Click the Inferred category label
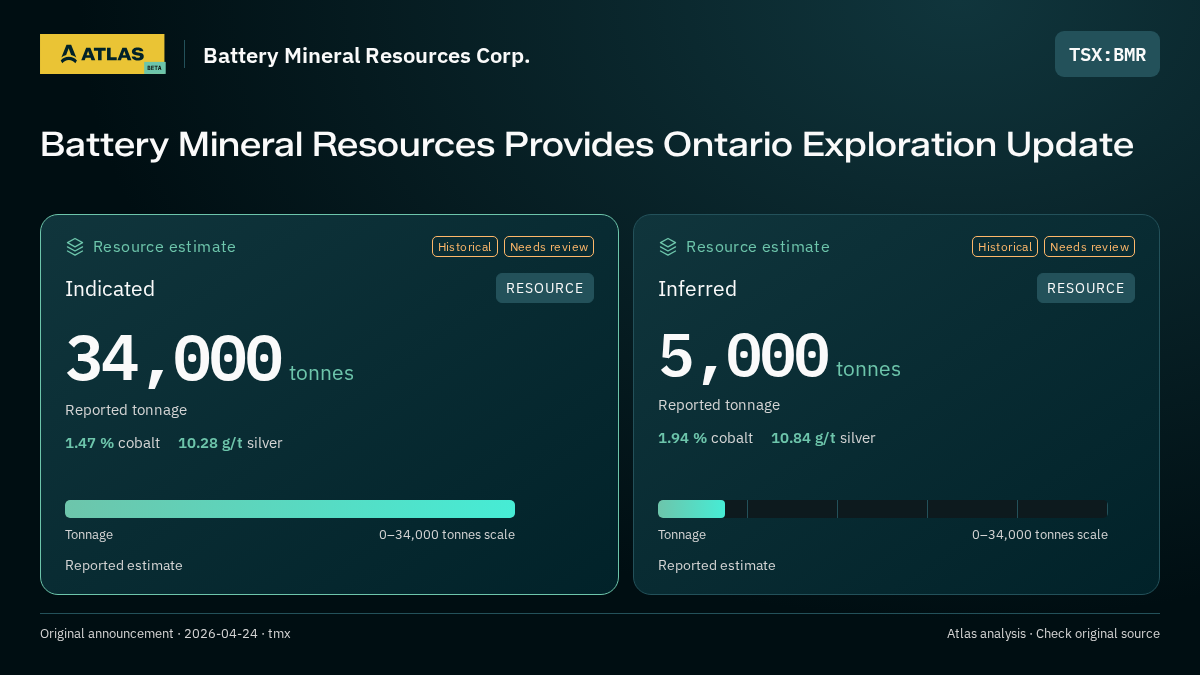Image resolution: width=1200 pixels, height=675 pixels. click(x=697, y=289)
